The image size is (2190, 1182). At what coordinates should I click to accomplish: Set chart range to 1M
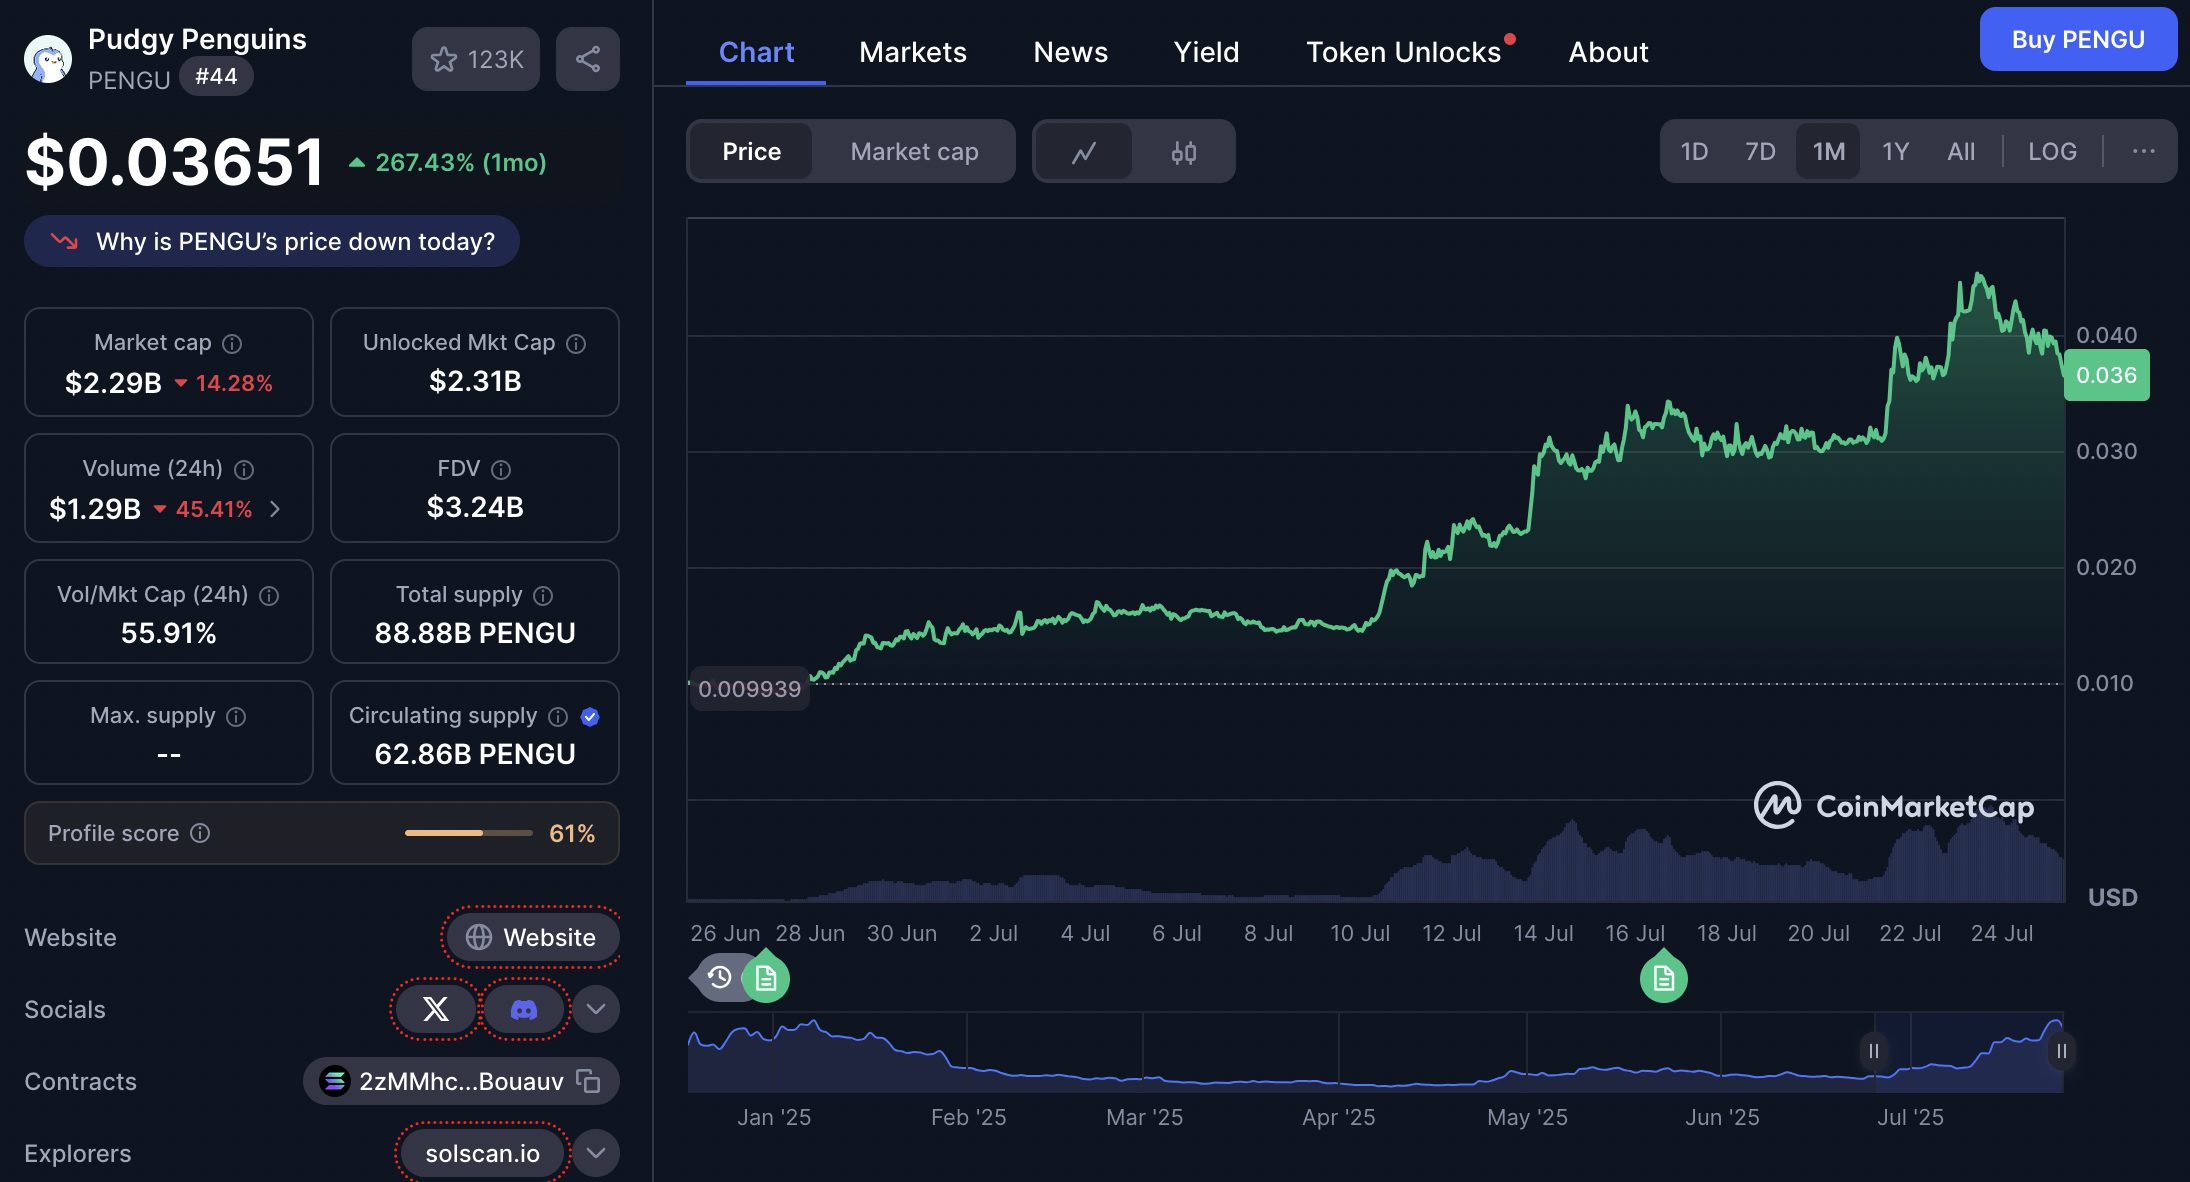(1828, 151)
